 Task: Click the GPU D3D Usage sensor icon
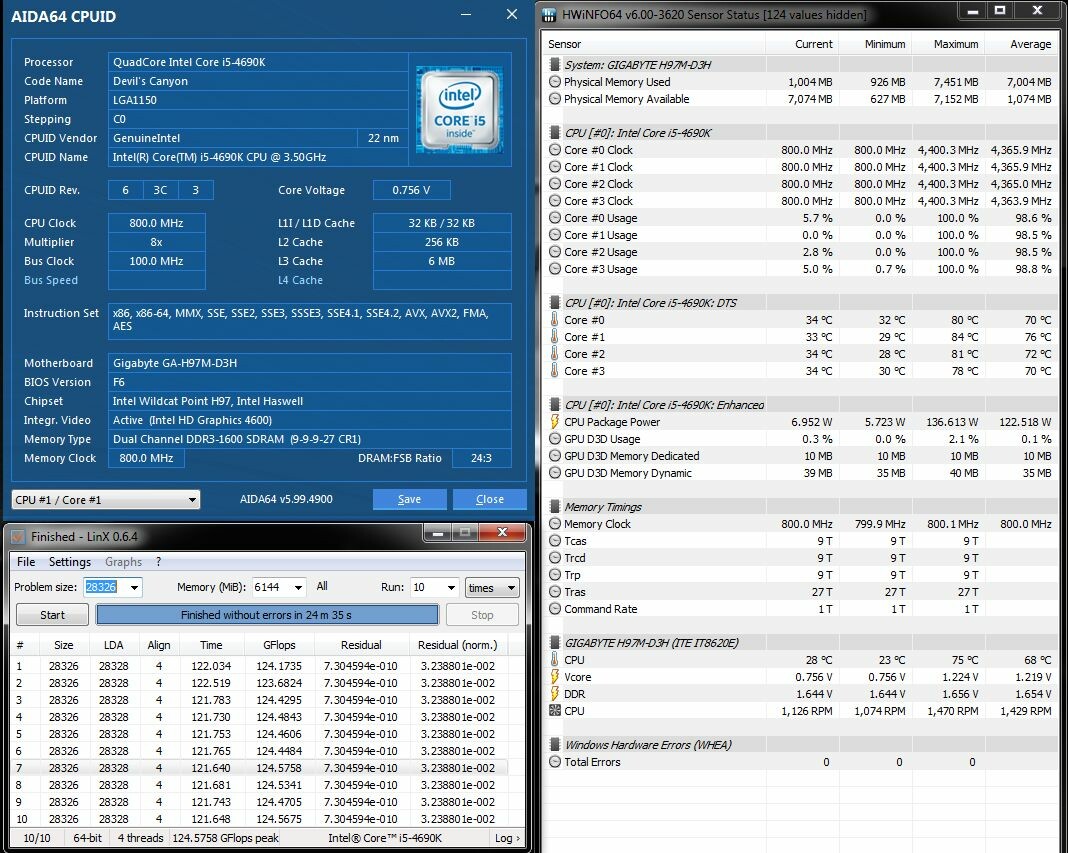click(554, 439)
